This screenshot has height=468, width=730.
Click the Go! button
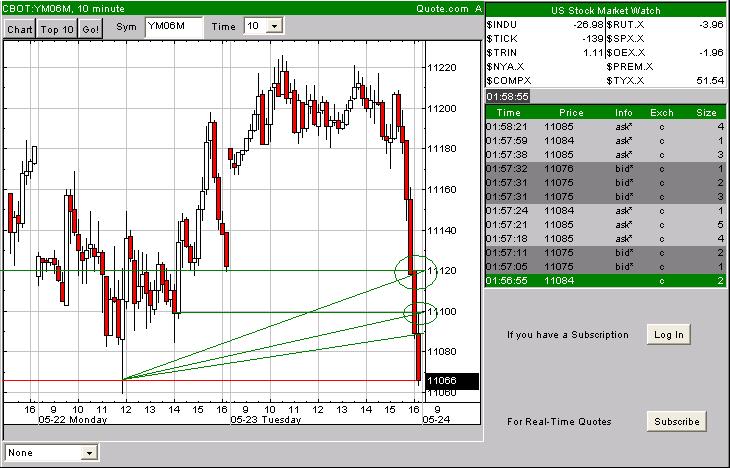point(91,29)
